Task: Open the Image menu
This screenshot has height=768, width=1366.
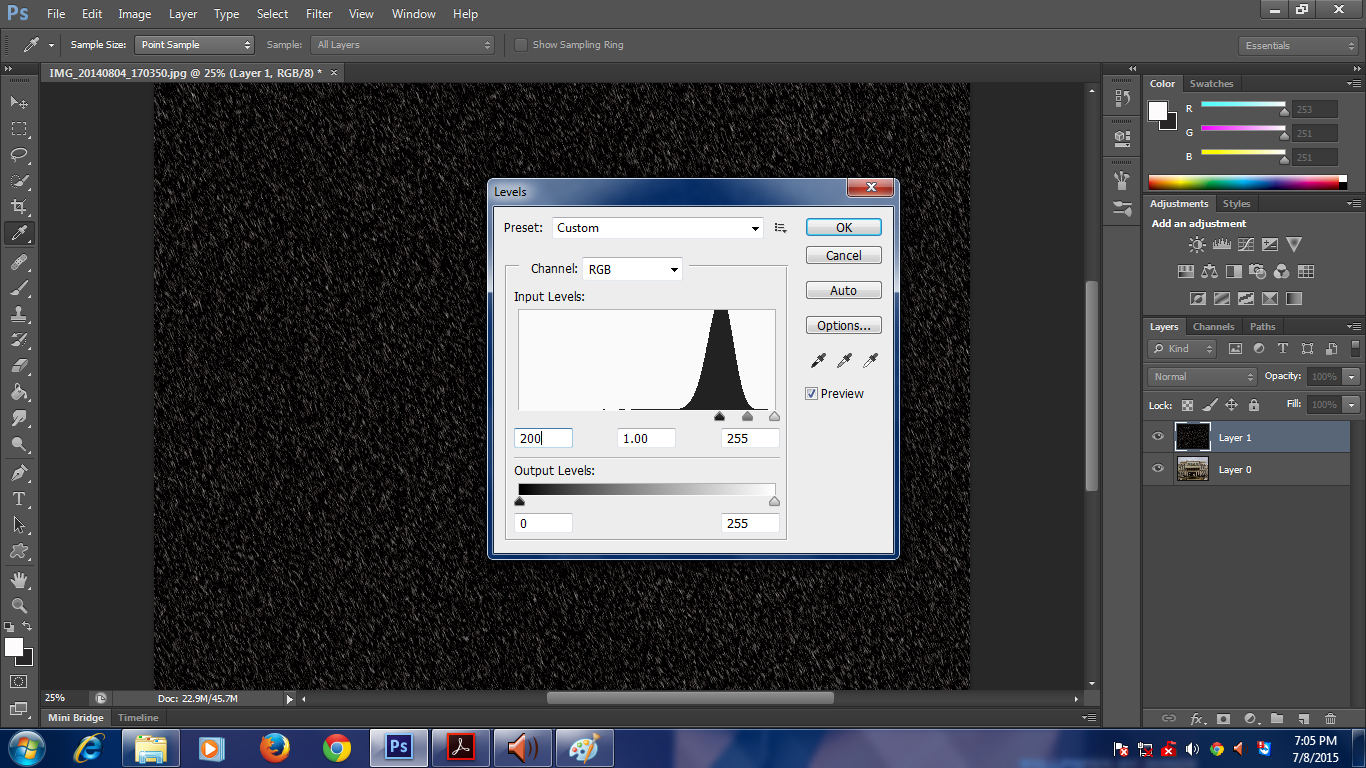Action: [x=135, y=14]
